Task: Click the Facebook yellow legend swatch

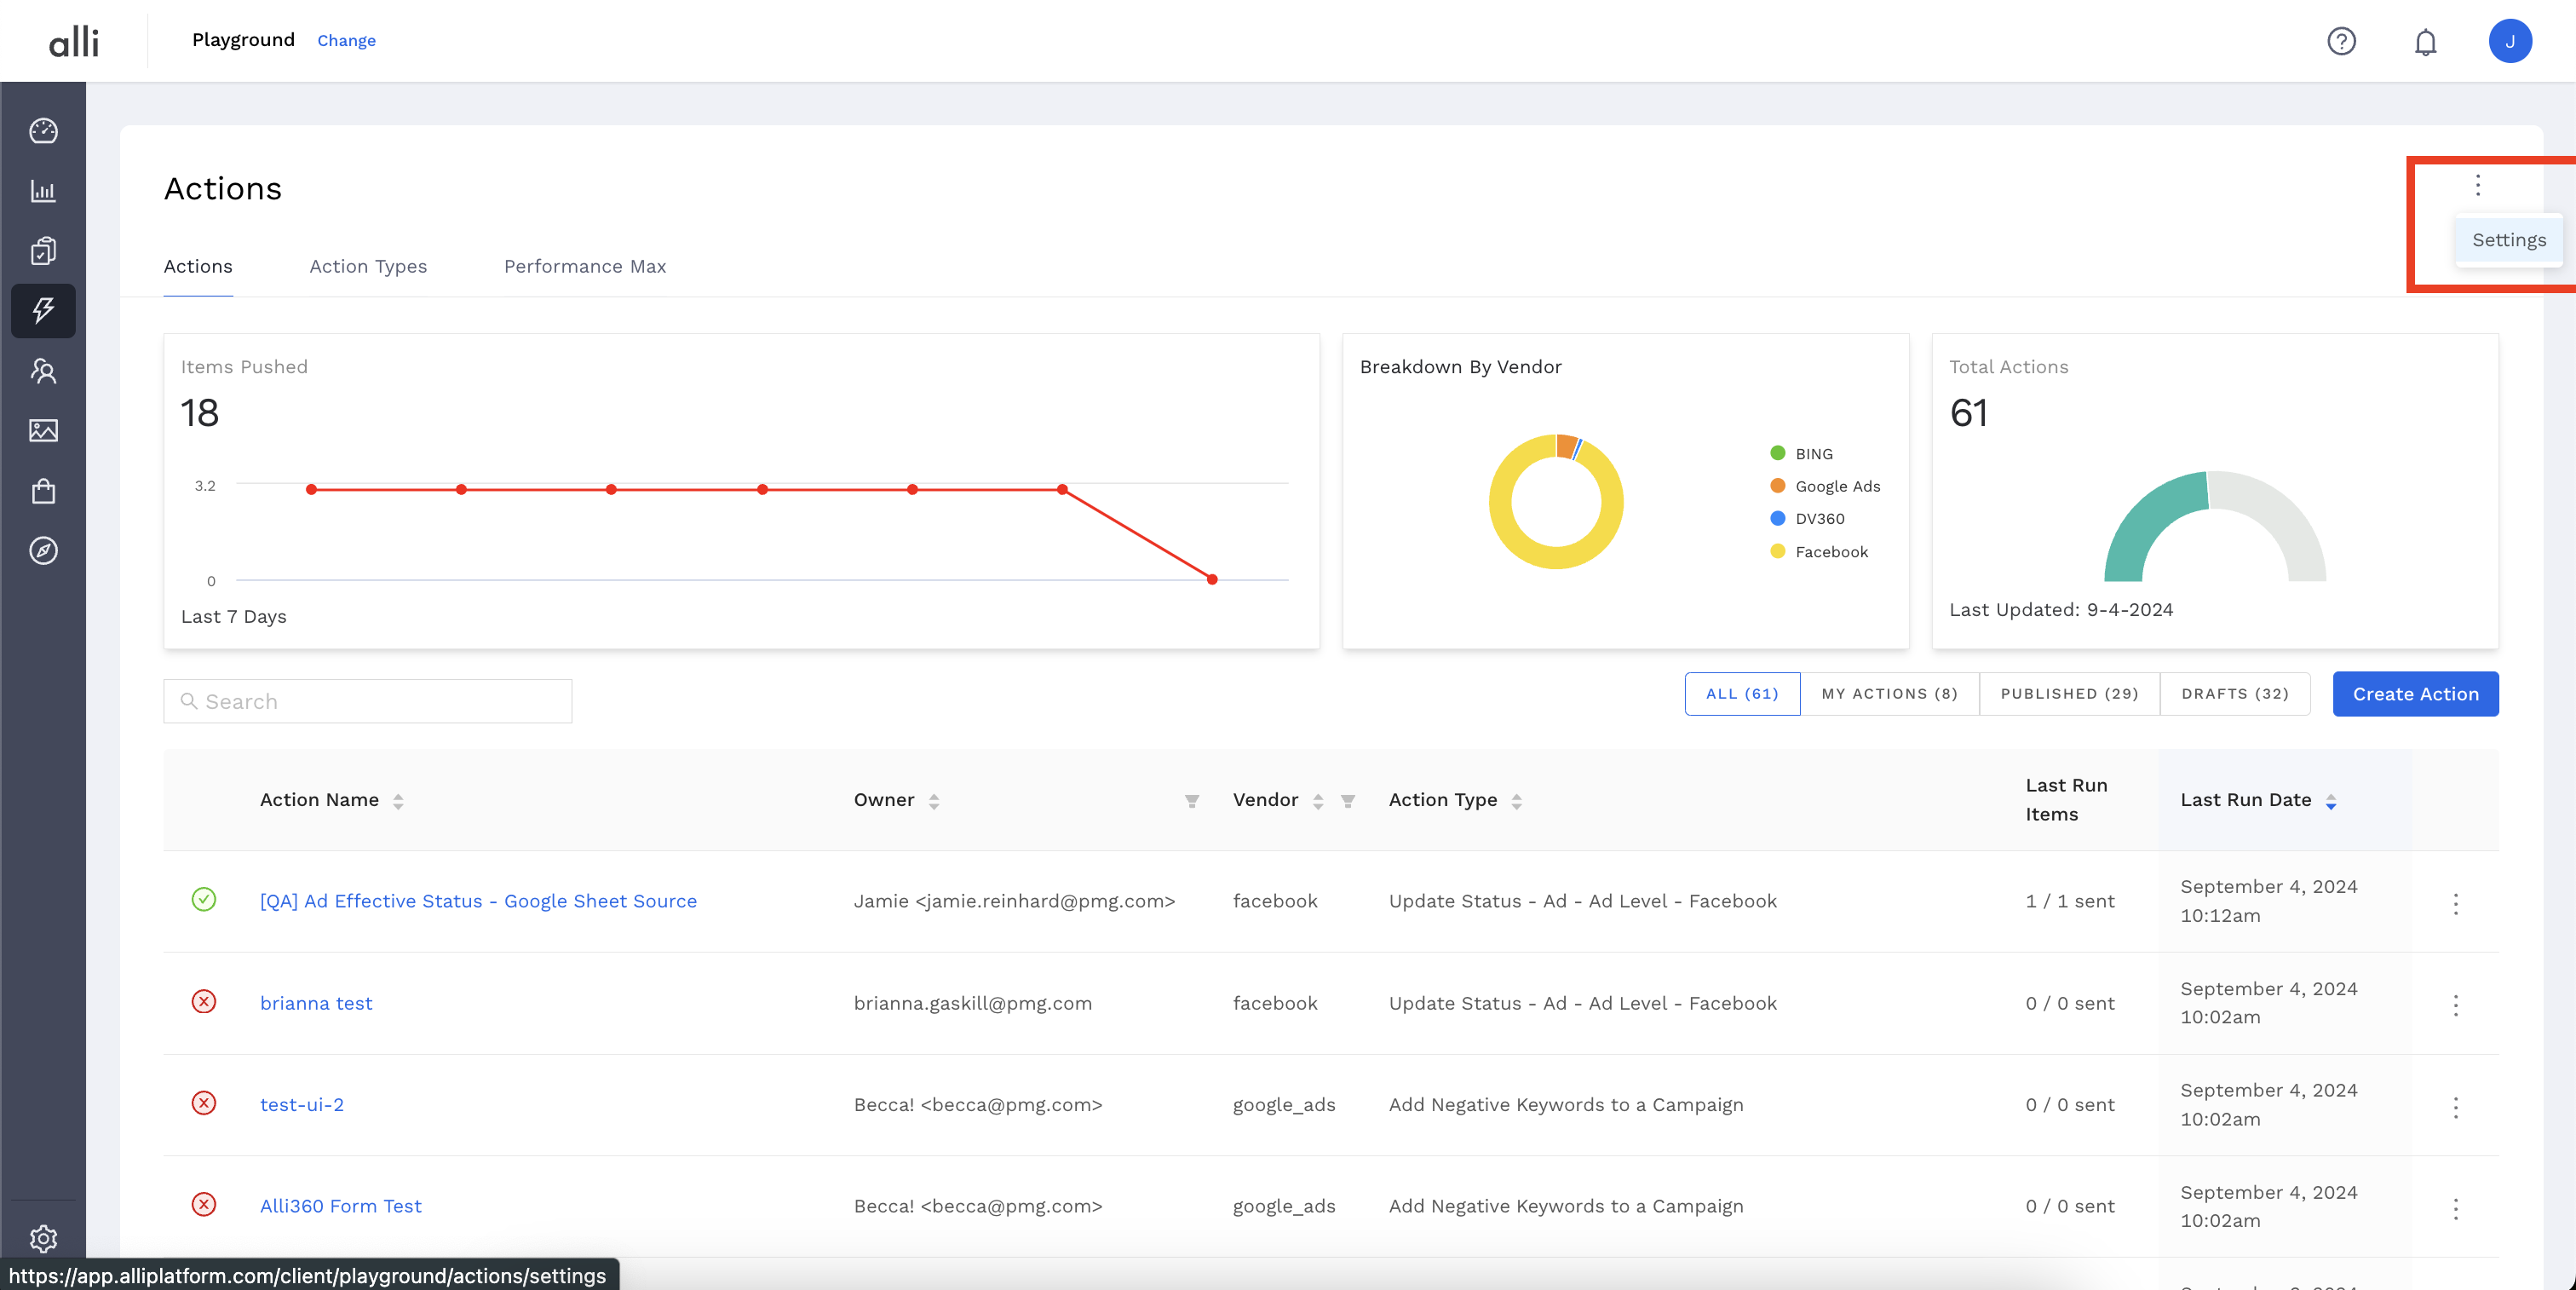Action: tap(1777, 551)
